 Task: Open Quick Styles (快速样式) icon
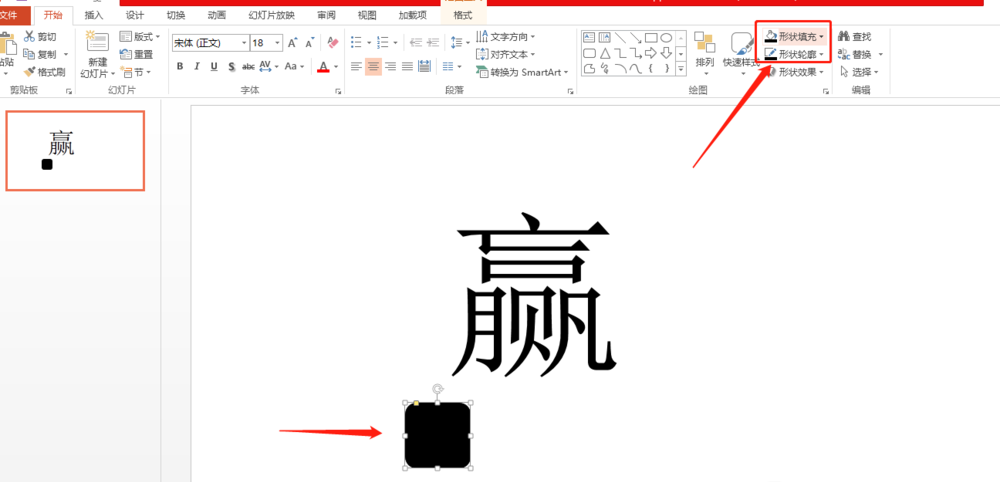point(742,43)
